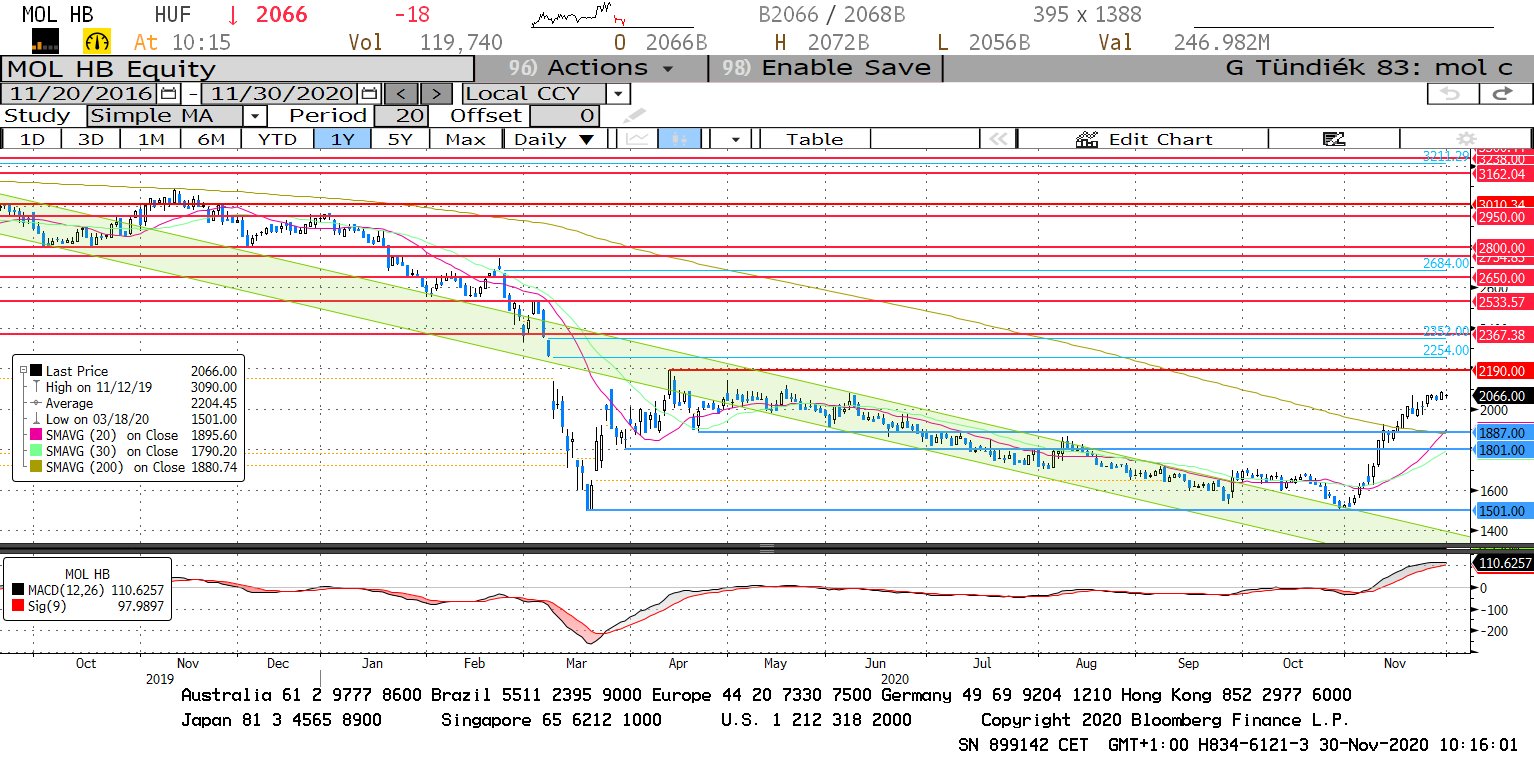Image resolution: width=1534 pixels, height=774 pixels.
Task: Click the chart title G Tündiék 83: mol c
Action: click(x=1369, y=68)
